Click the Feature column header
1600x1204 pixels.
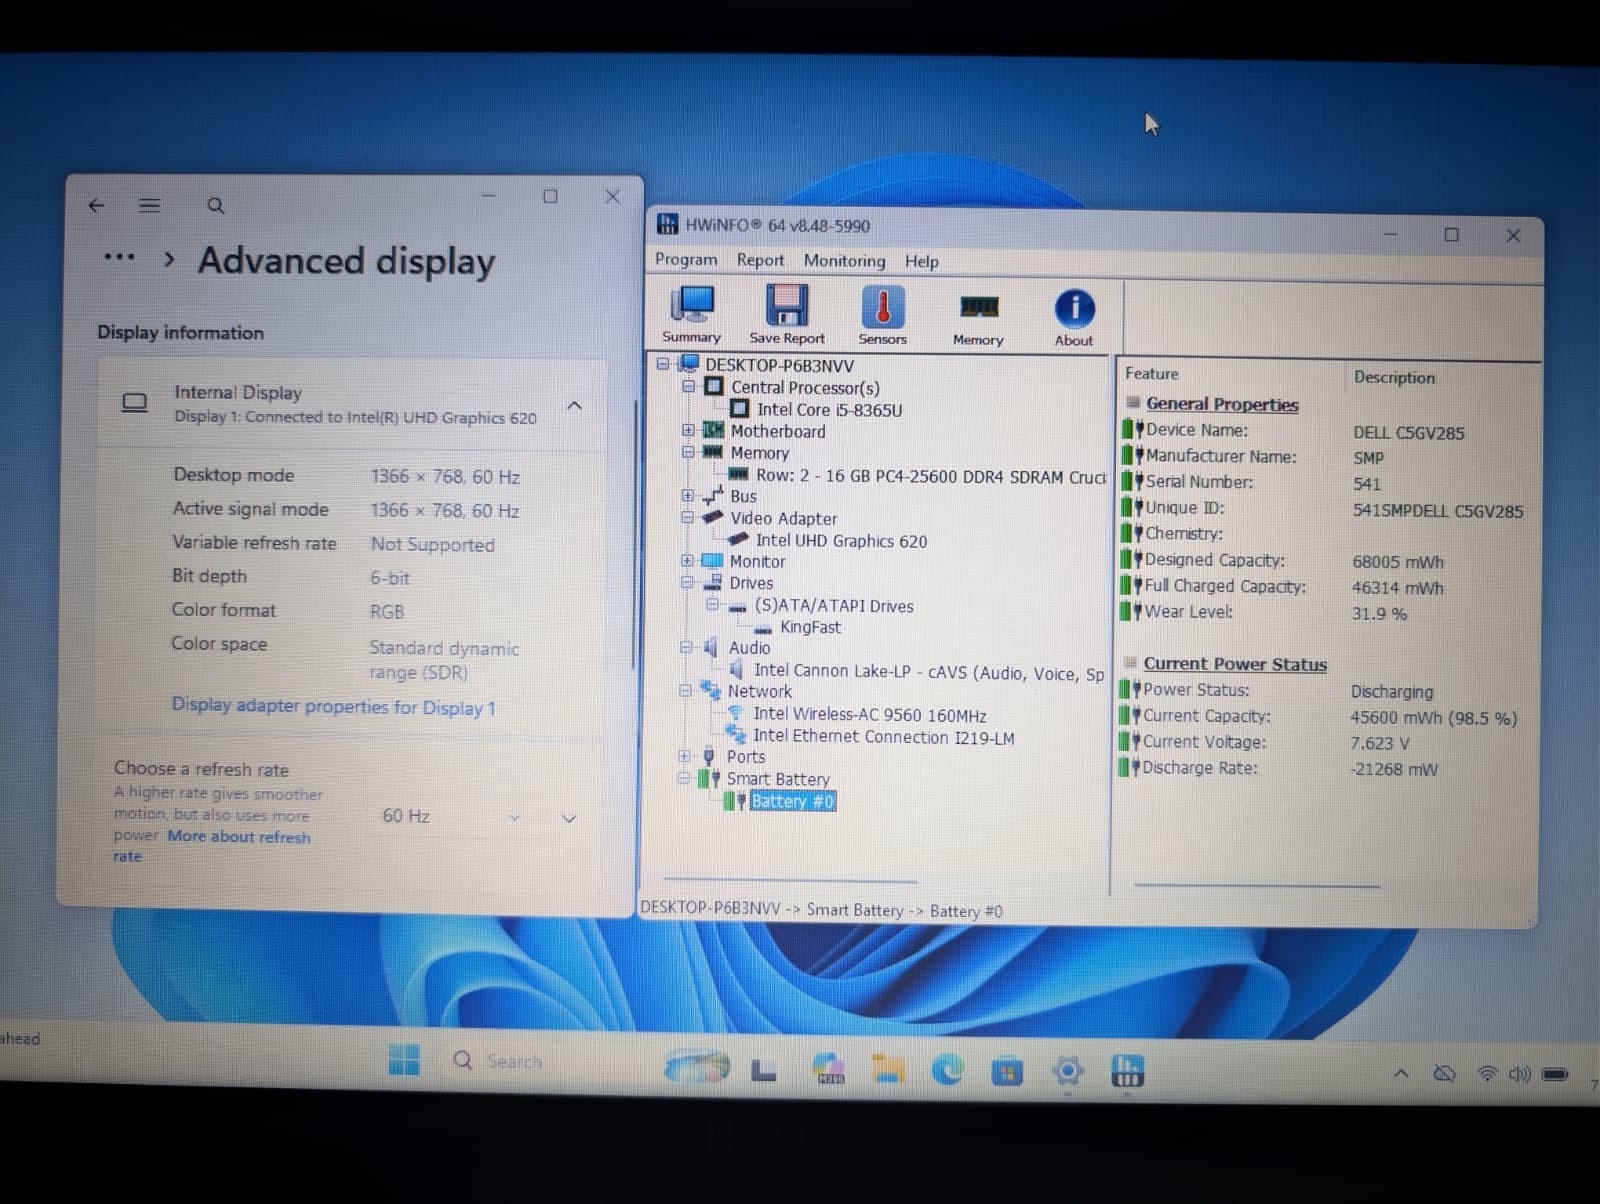(x=1151, y=373)
